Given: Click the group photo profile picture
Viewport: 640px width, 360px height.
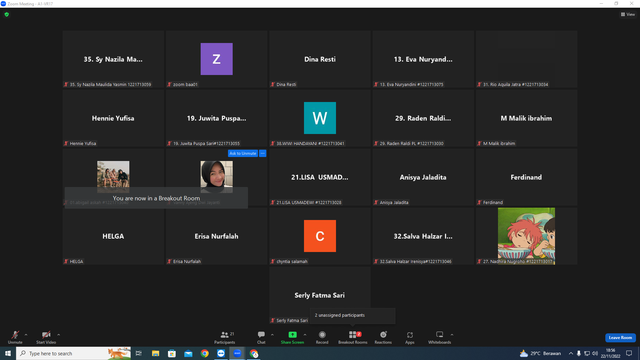Looking at the screenshot, I should (113, 176).
